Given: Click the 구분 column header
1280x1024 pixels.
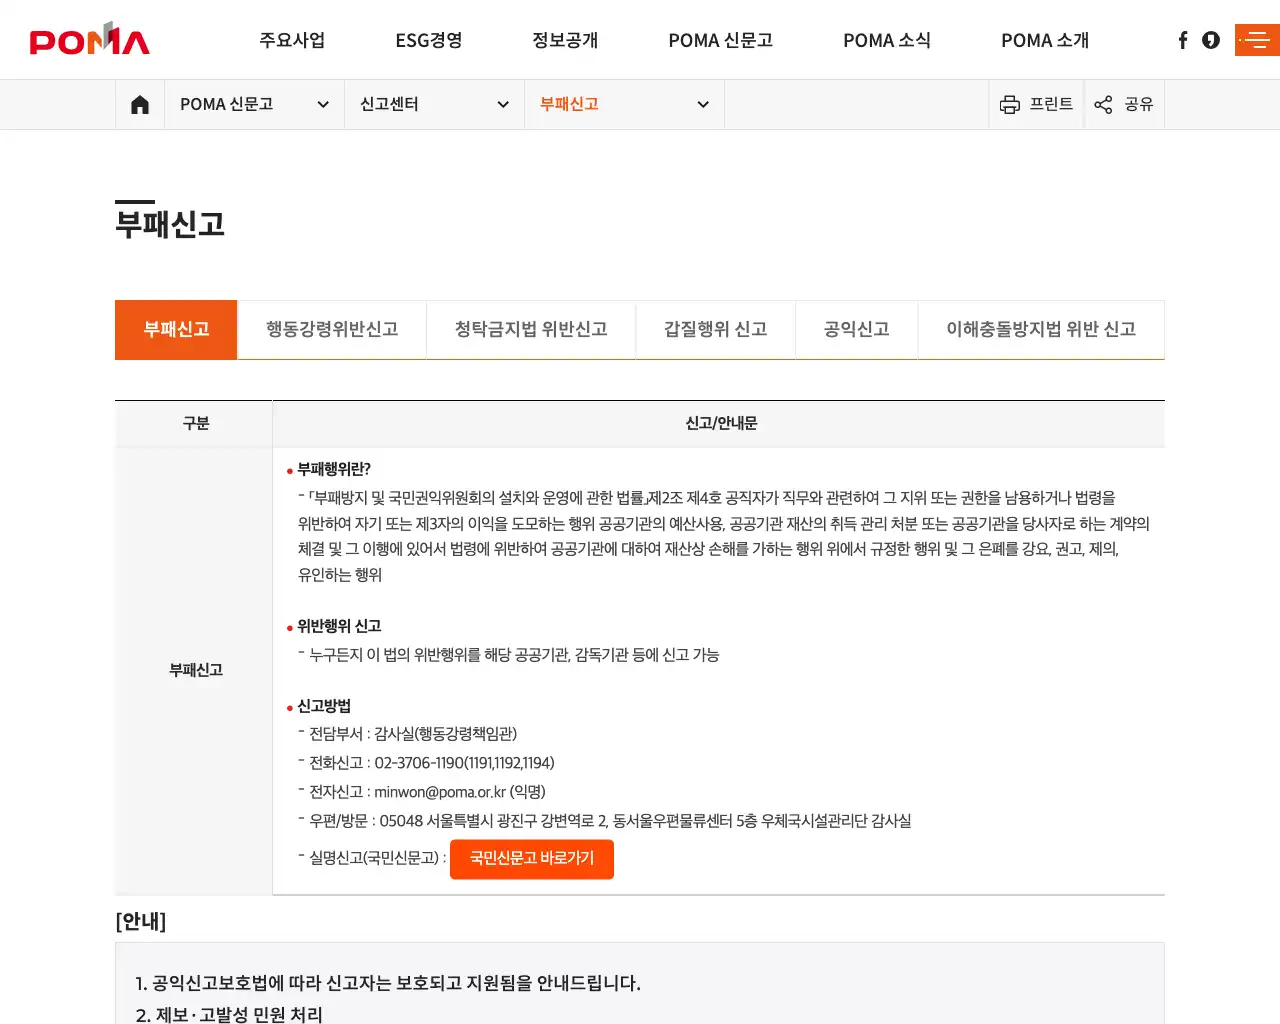Looking at the screenshot, I should tap(195, 424).
